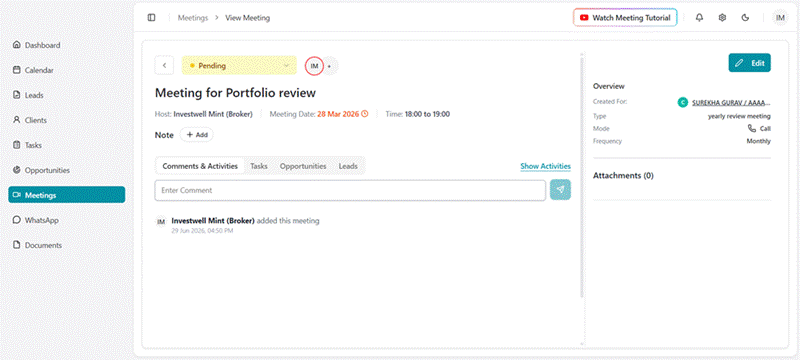Open Clients from sidebar

66,120
